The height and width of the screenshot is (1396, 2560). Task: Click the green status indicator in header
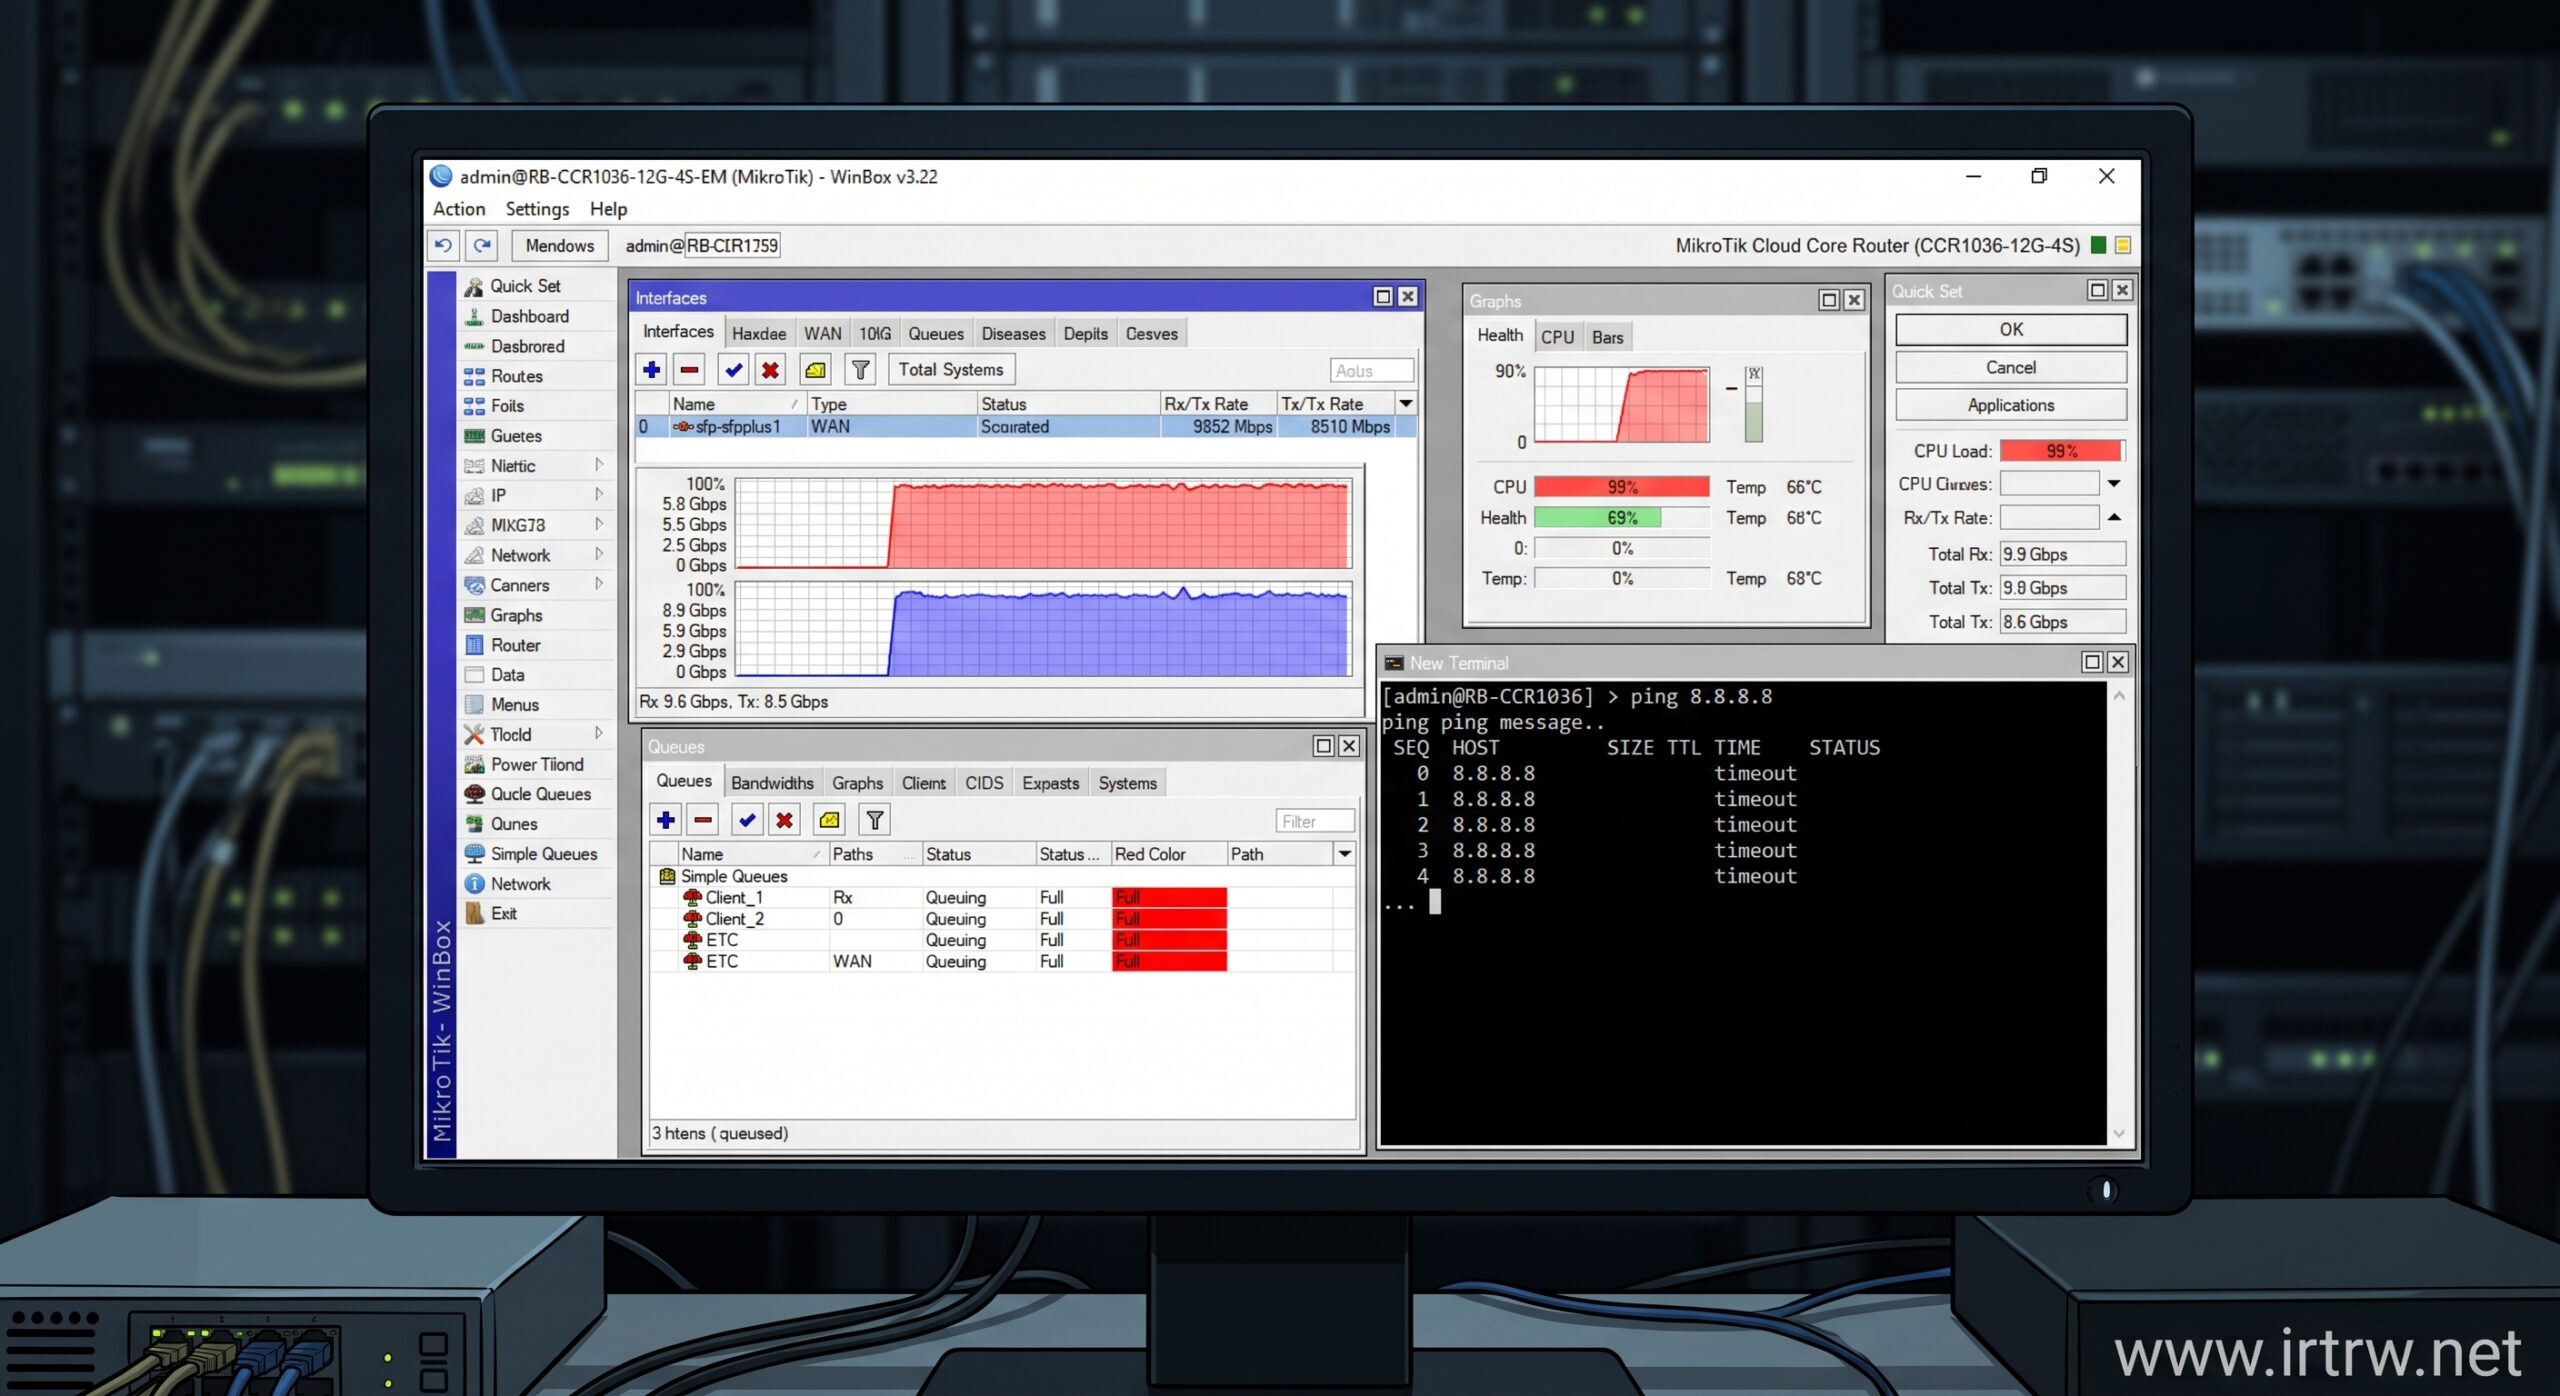tap(2099, 245)
